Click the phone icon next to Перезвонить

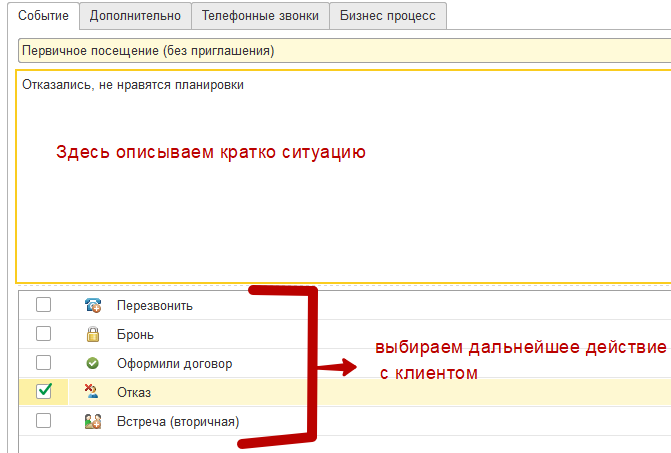click(x=93, y=306)
